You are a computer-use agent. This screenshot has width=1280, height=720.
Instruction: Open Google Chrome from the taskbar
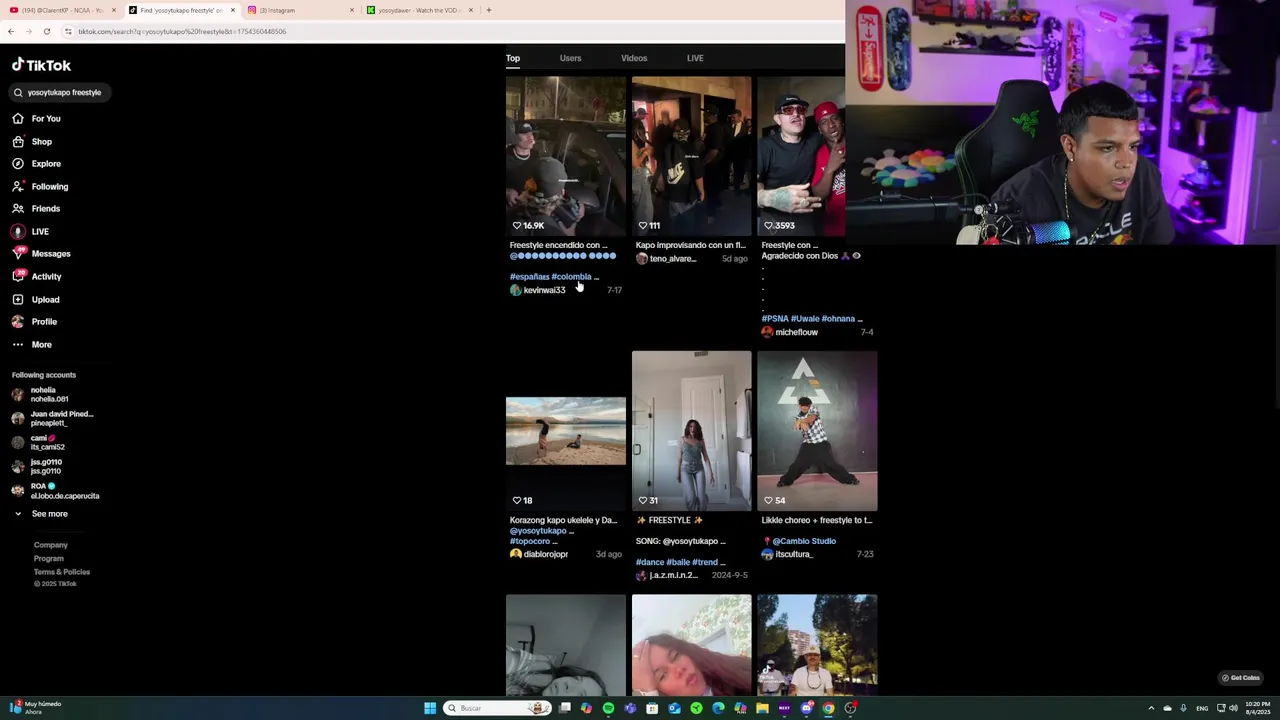click(828, 708)
